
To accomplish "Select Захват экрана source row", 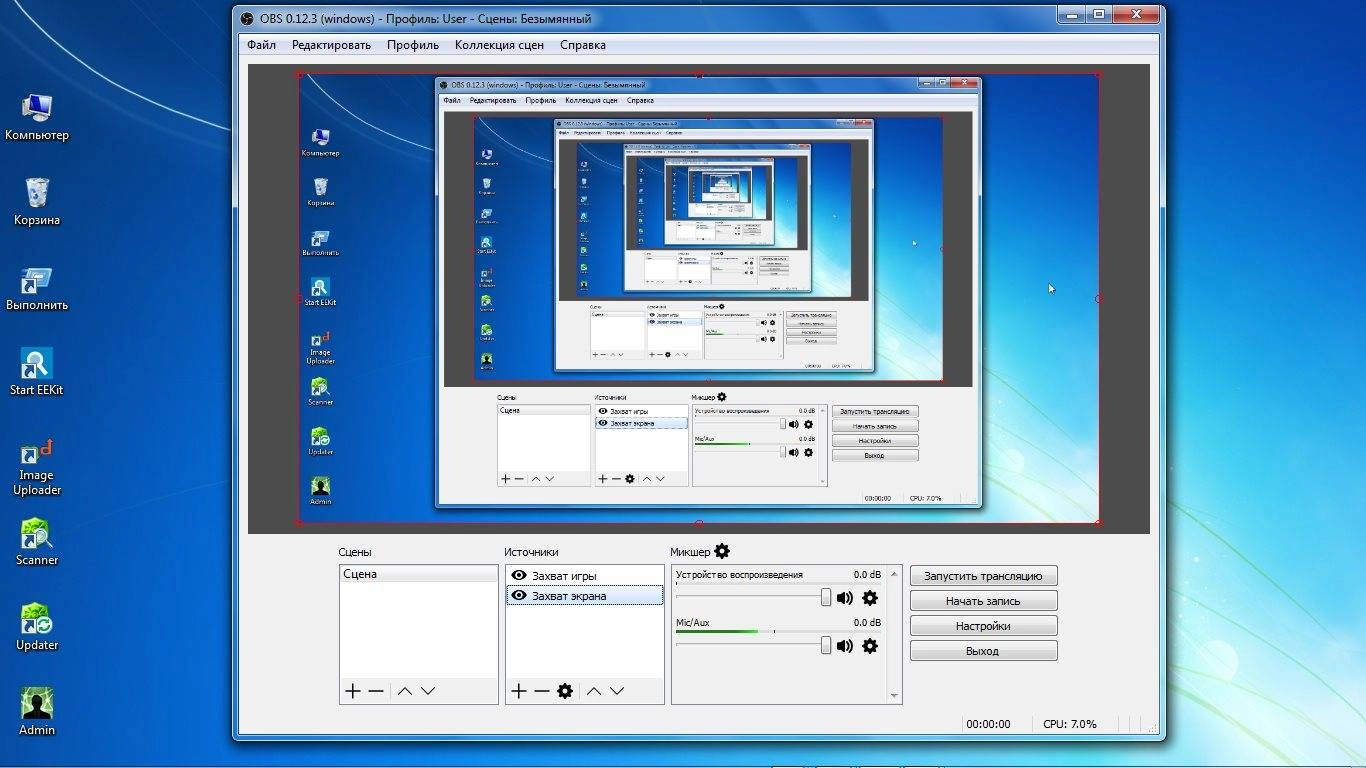I will coord(584,596).
